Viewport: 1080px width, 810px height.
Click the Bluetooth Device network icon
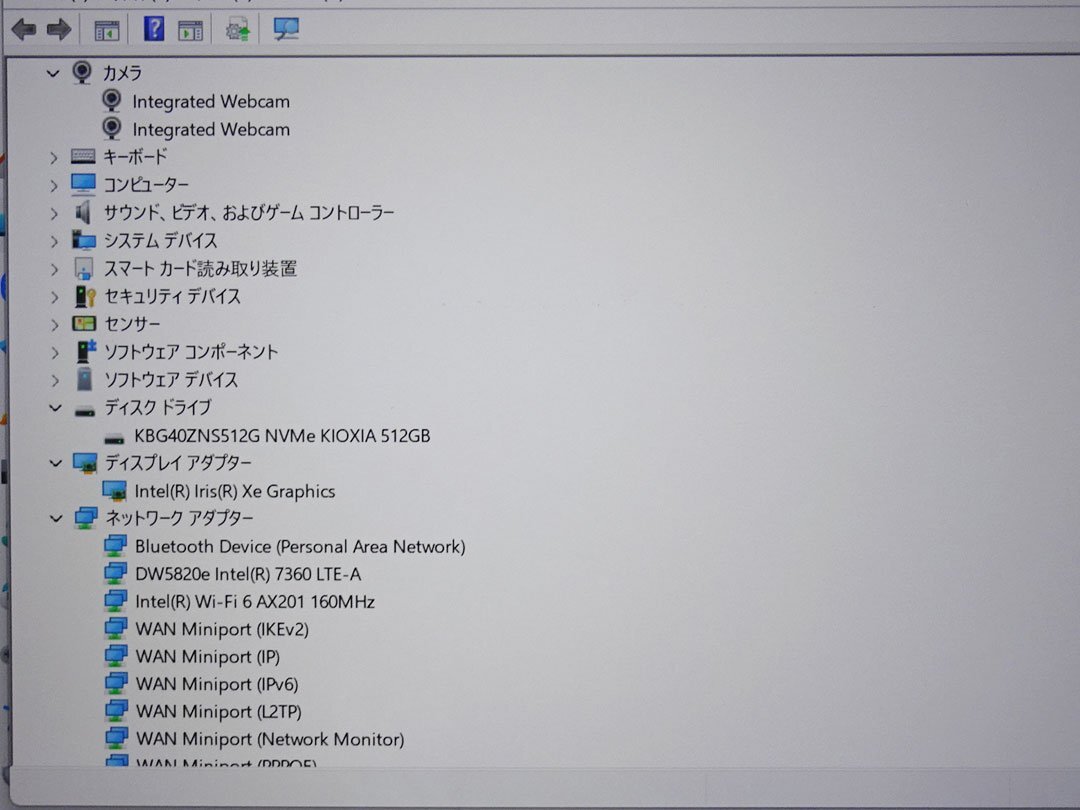[x=116, y=546]
